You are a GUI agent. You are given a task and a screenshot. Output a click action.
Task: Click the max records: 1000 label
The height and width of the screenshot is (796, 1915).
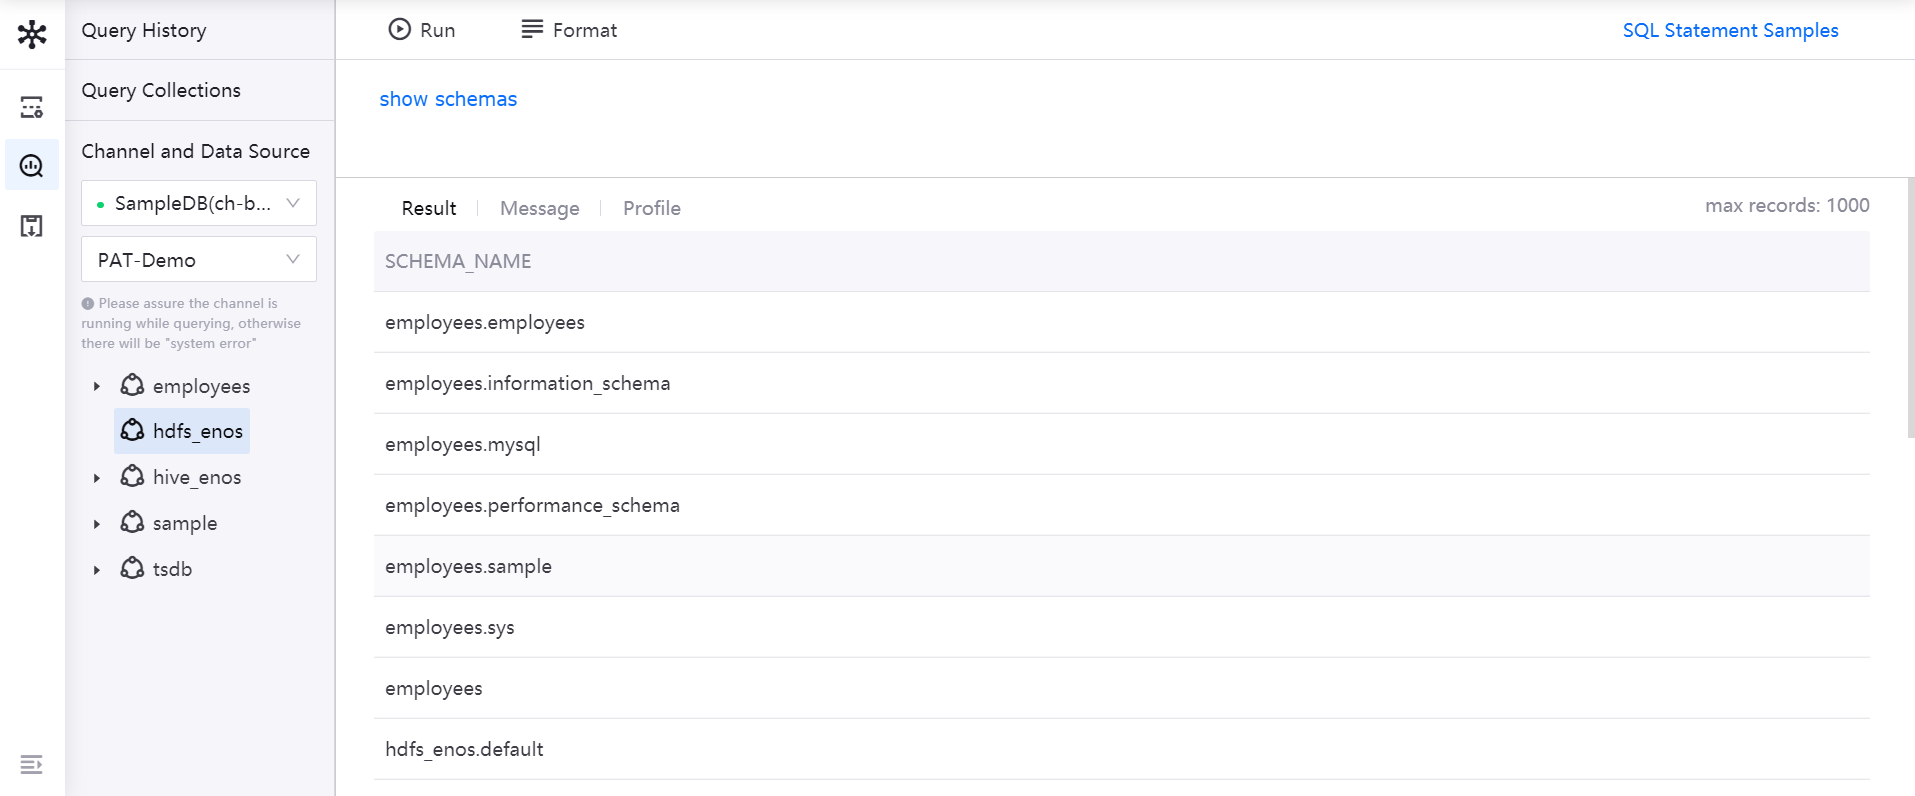click(x=1787, y=205)
